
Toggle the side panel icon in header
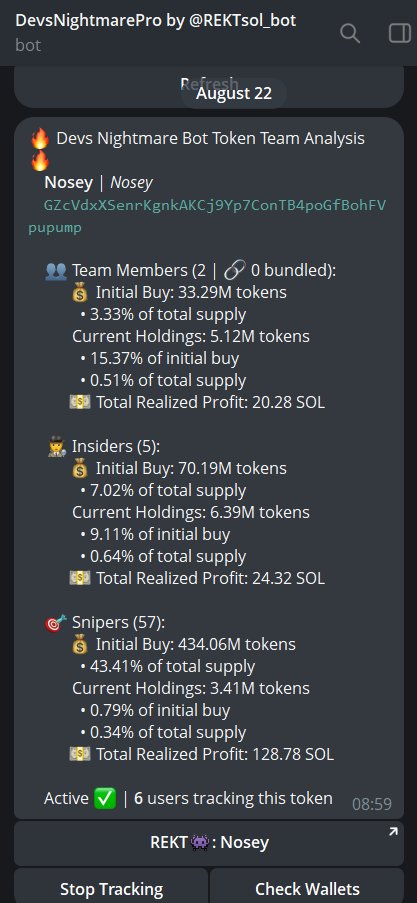tap(400, 33)
